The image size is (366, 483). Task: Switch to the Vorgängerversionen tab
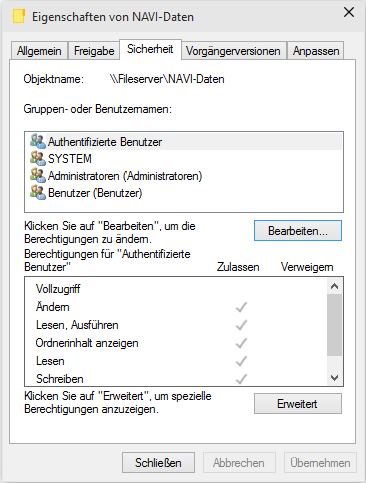point(233,51)
